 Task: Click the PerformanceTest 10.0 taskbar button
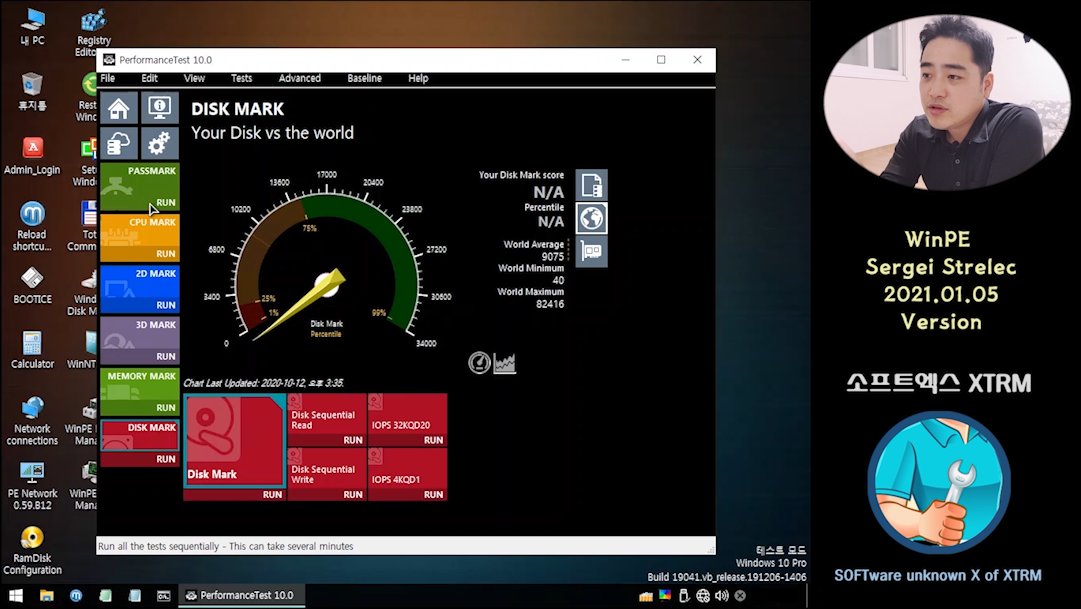coord(242,595)
